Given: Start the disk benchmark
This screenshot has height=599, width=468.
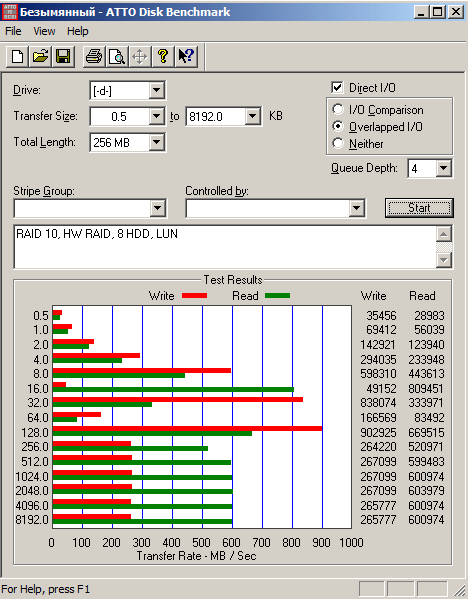Looking at the screenshot, I should click(419, 207).
